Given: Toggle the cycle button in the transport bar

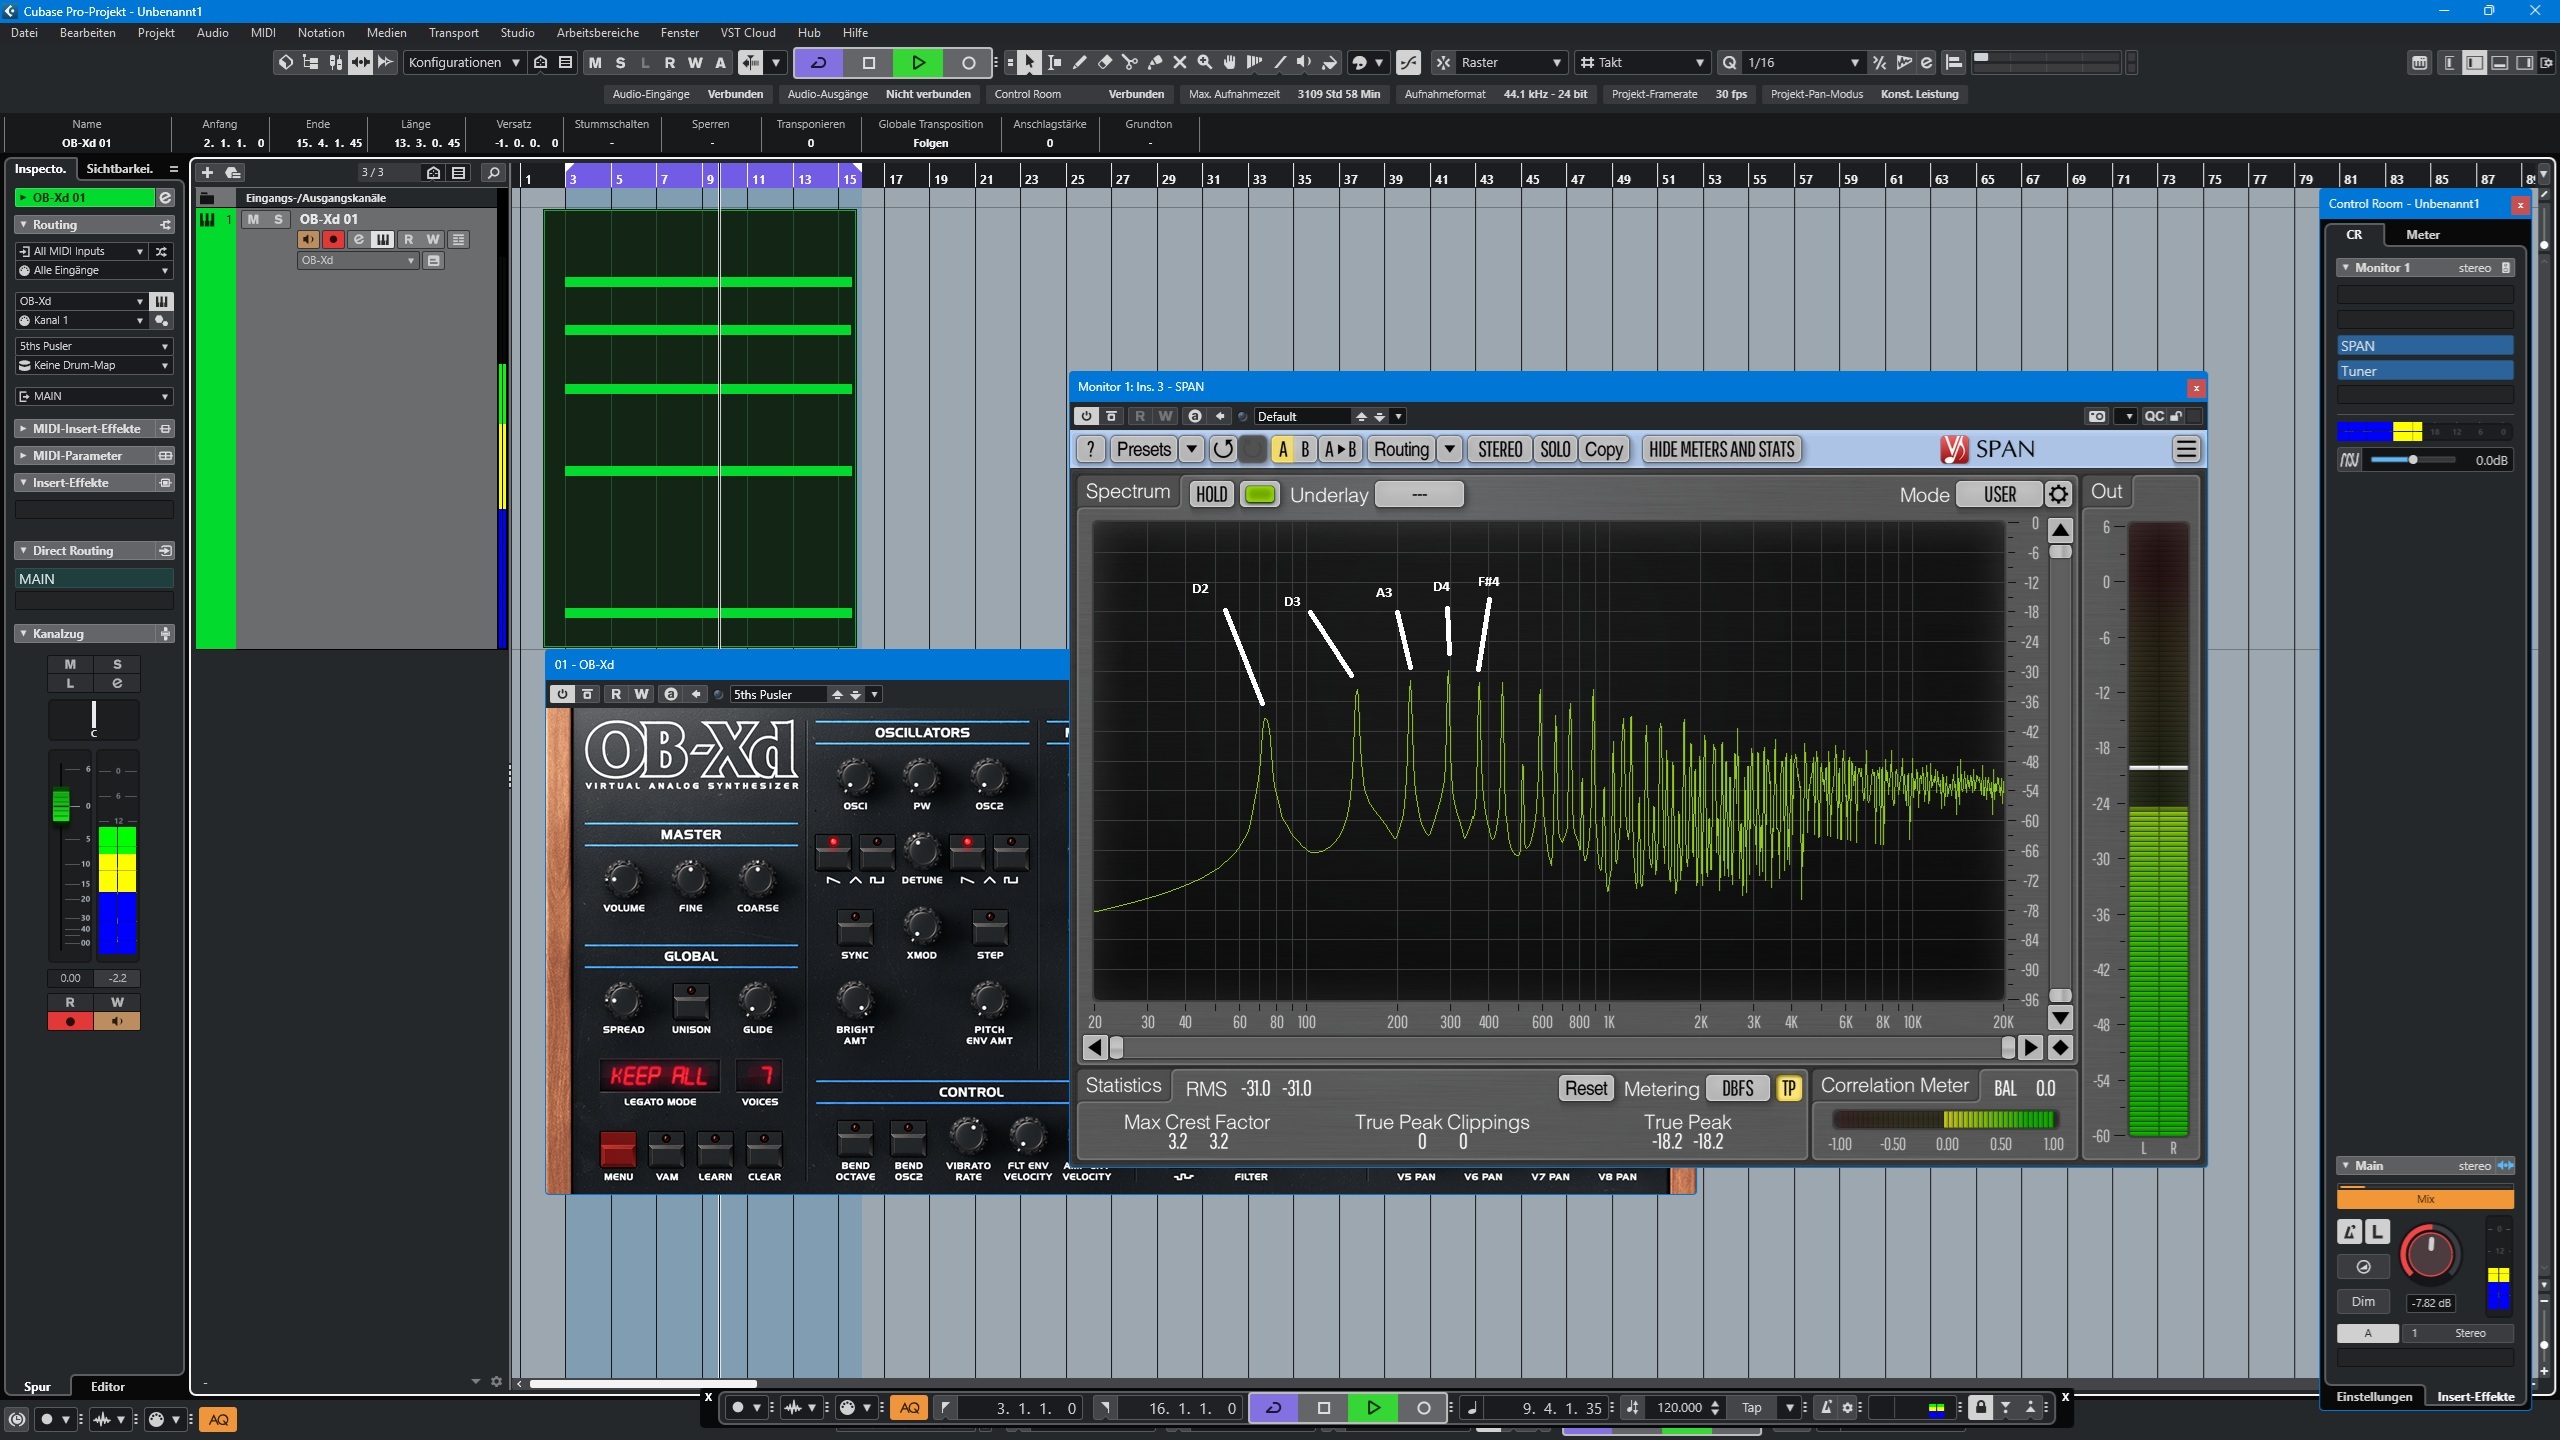Looking at the screenshot, I should pyautogui.click(x=1273, y=1408).
